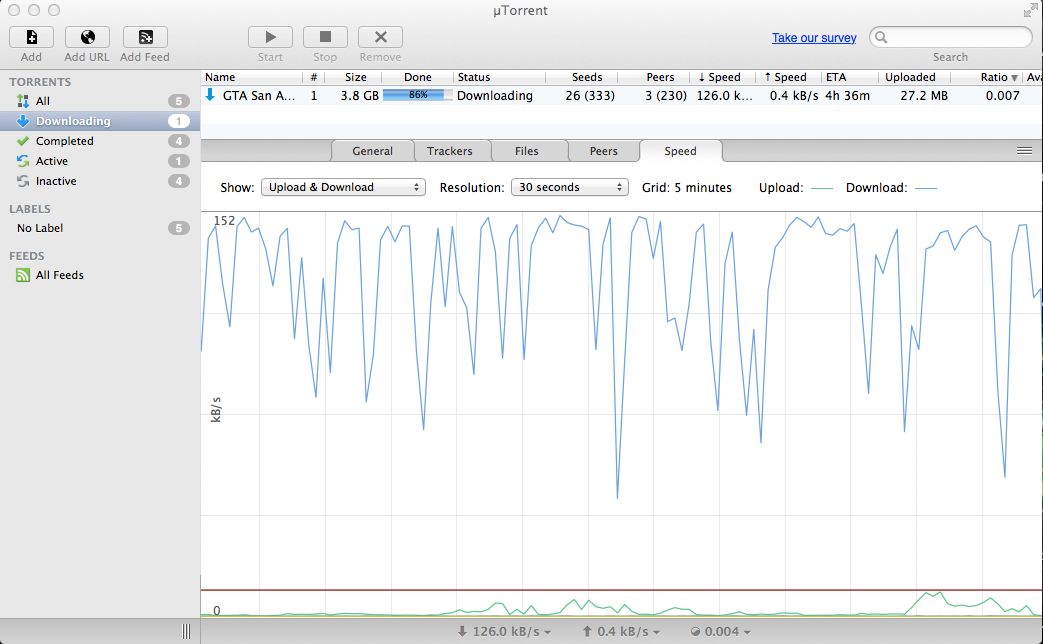Select the No Label filter
Screen dimensions: 1043x644
point(100,228)
